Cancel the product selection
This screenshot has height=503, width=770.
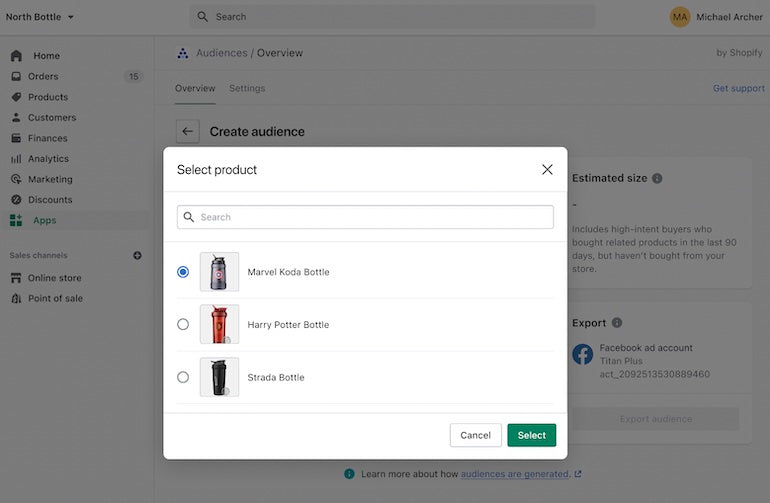pos(475,435)
